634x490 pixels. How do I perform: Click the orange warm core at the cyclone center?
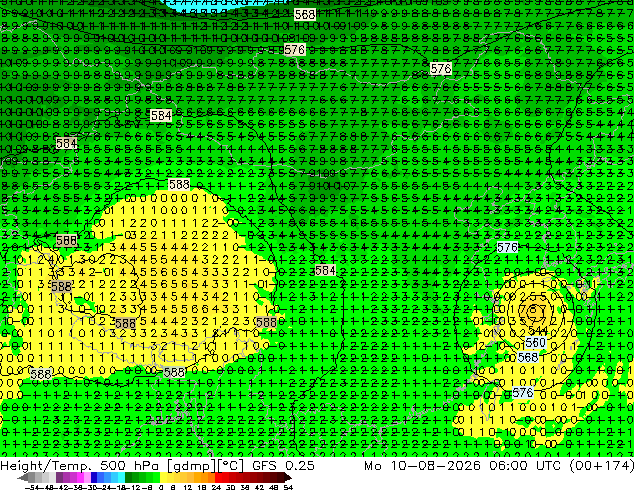click(534, 310)
